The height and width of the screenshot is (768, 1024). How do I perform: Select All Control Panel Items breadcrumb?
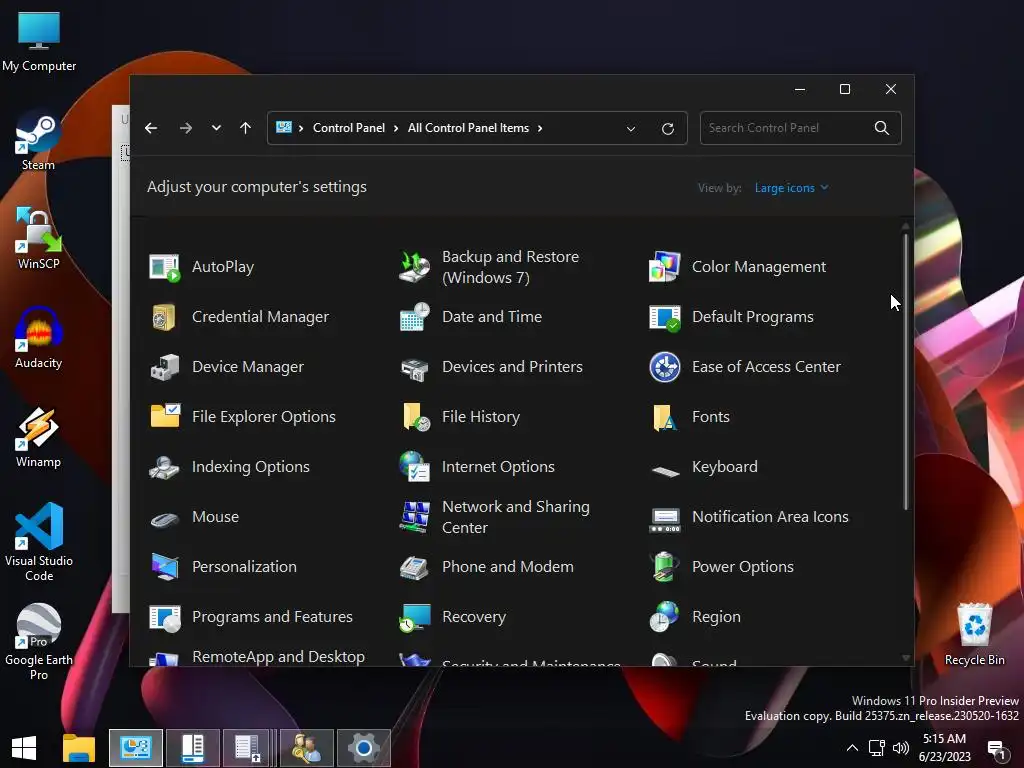(x=468, y=128)
